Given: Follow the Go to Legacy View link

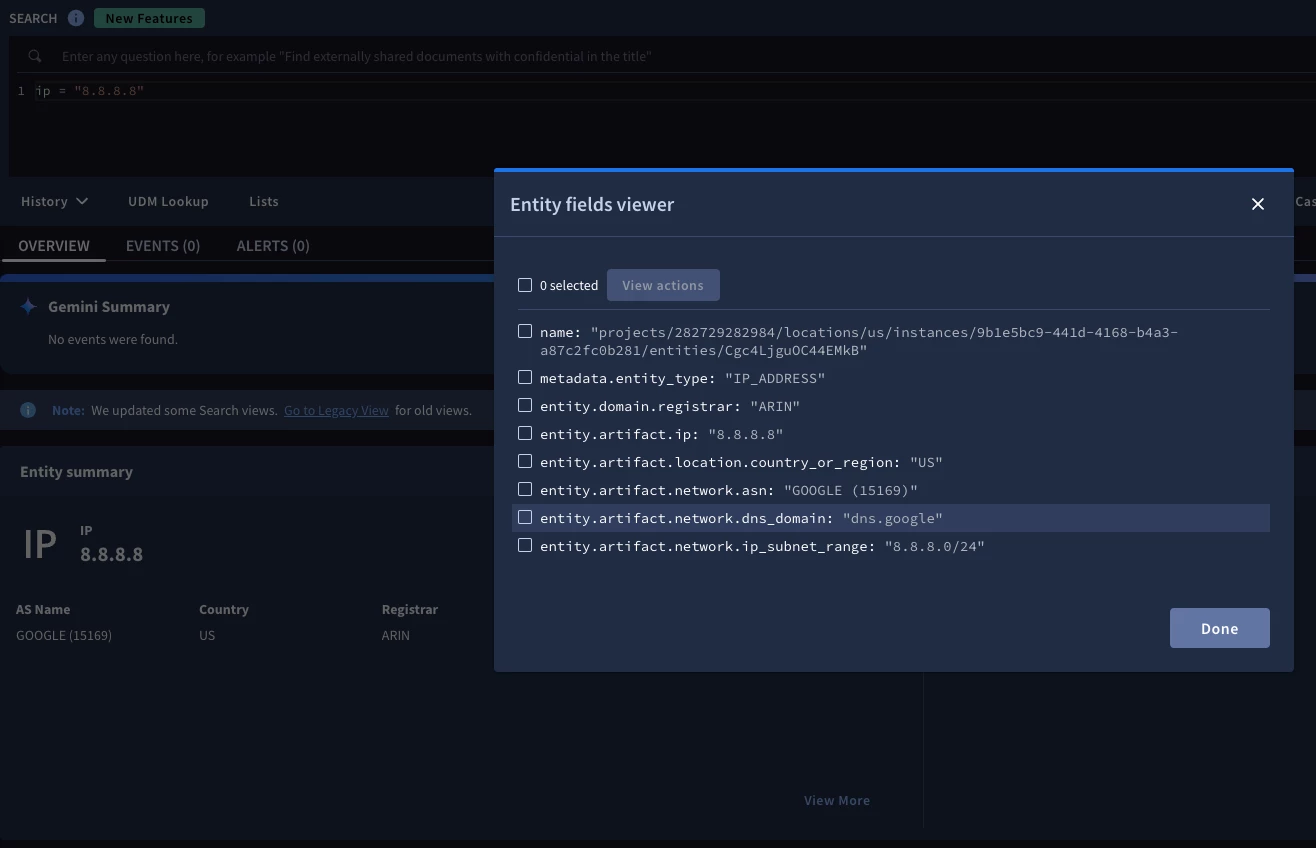Looking at the screenshot, I should (x=336, y=410).
